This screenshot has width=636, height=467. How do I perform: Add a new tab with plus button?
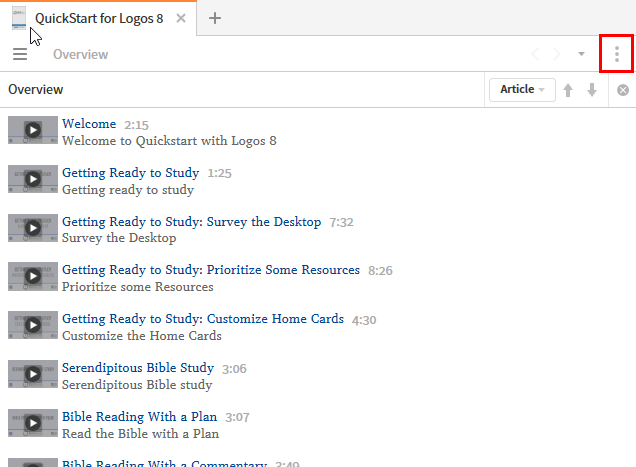(215, 18)
